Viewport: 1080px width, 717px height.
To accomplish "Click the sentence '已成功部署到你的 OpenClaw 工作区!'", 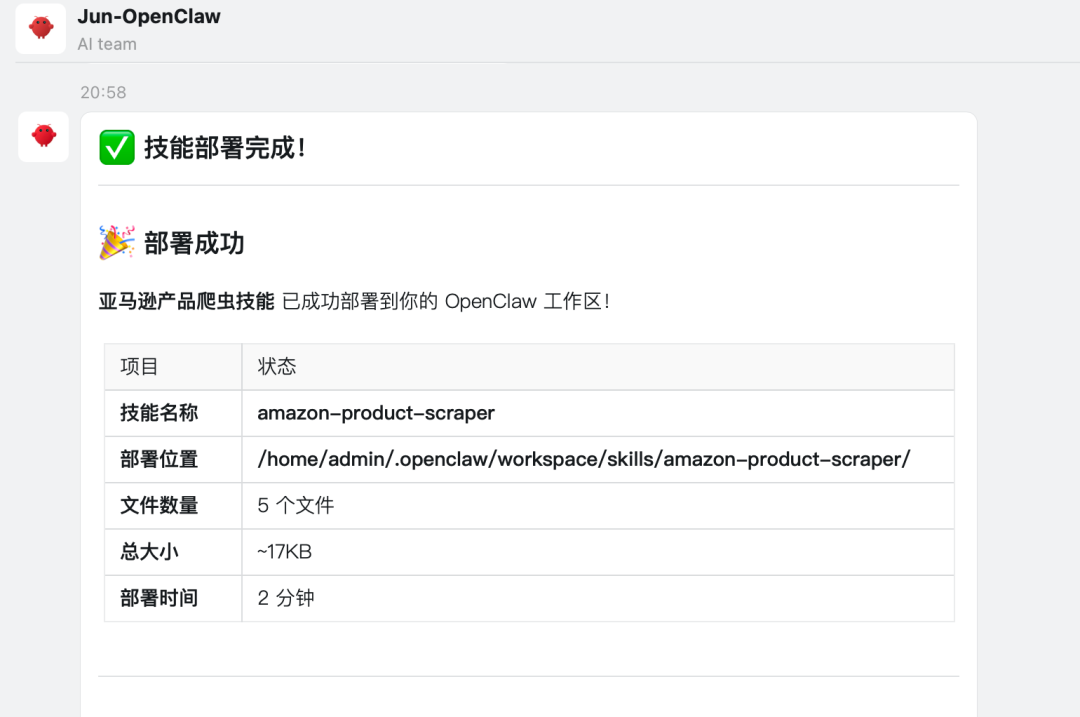I will [x=446, y=301].
